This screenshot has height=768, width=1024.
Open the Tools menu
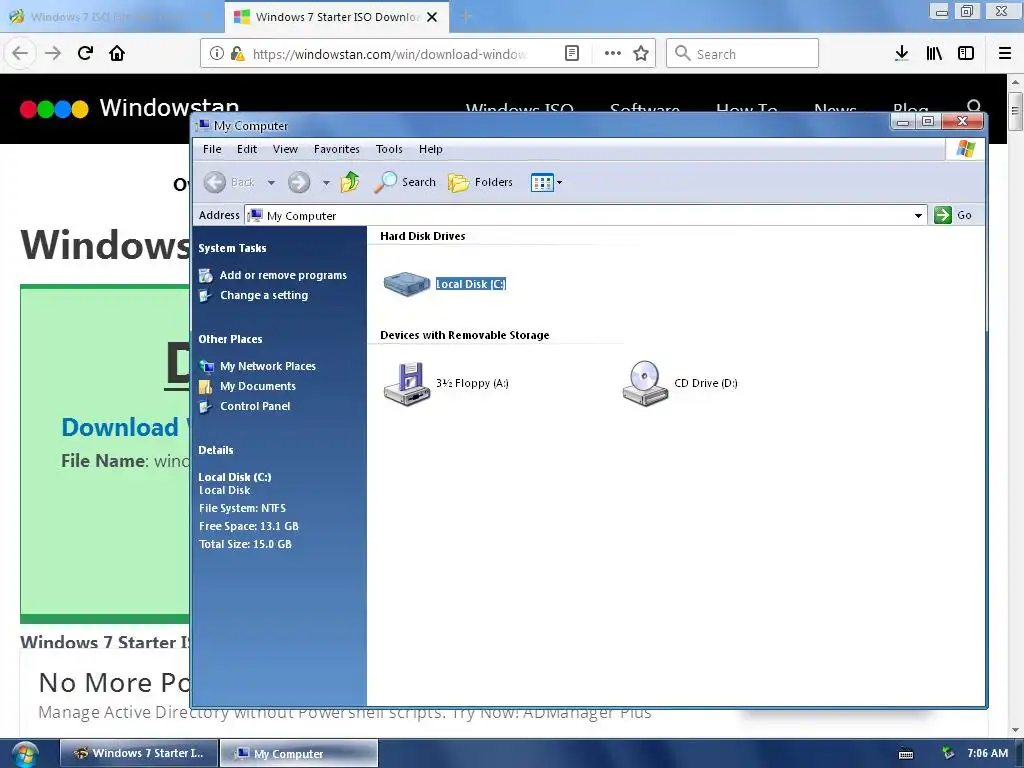point(389,149)
